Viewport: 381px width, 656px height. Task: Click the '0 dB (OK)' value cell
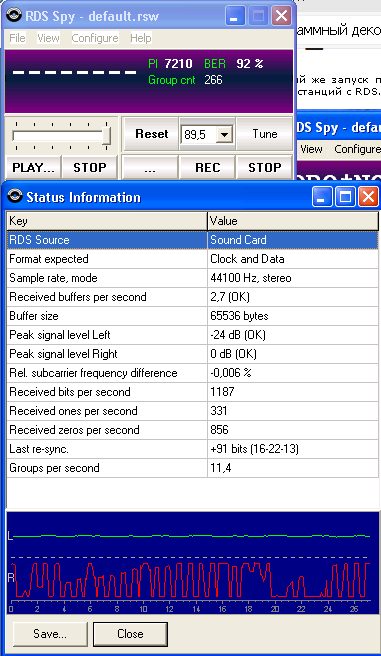tap(293, 354)
